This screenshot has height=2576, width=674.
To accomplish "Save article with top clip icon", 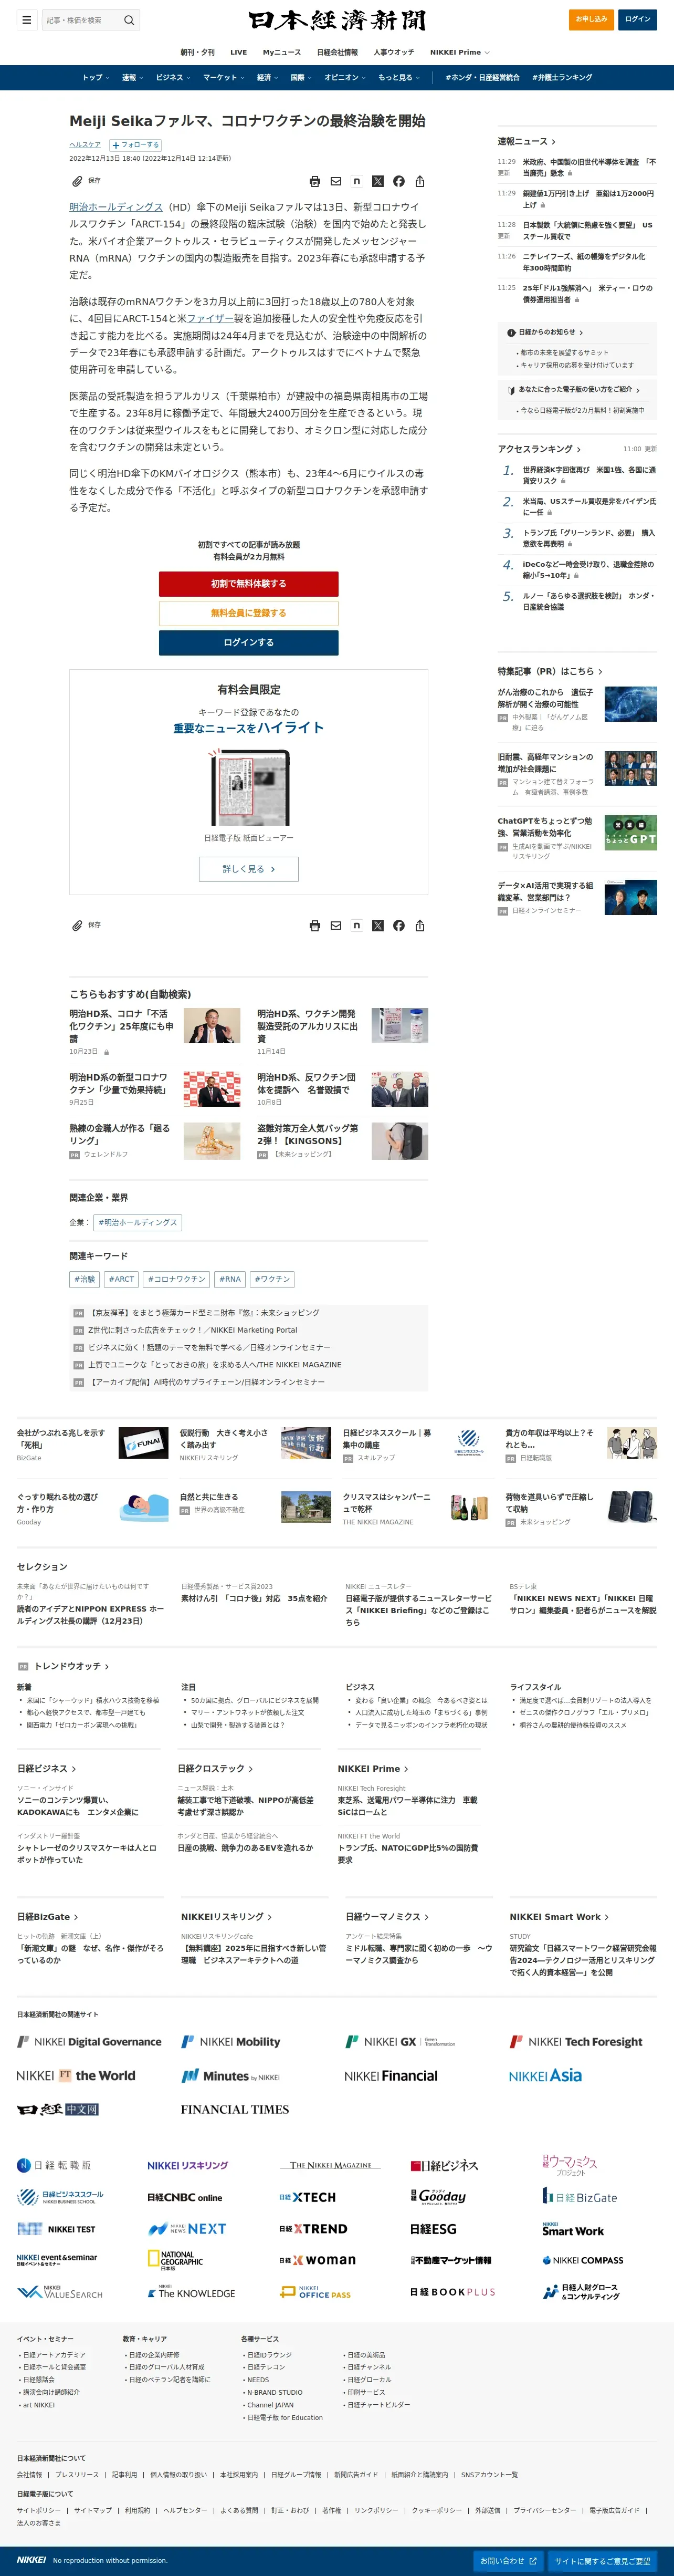I will coord(77,181).
